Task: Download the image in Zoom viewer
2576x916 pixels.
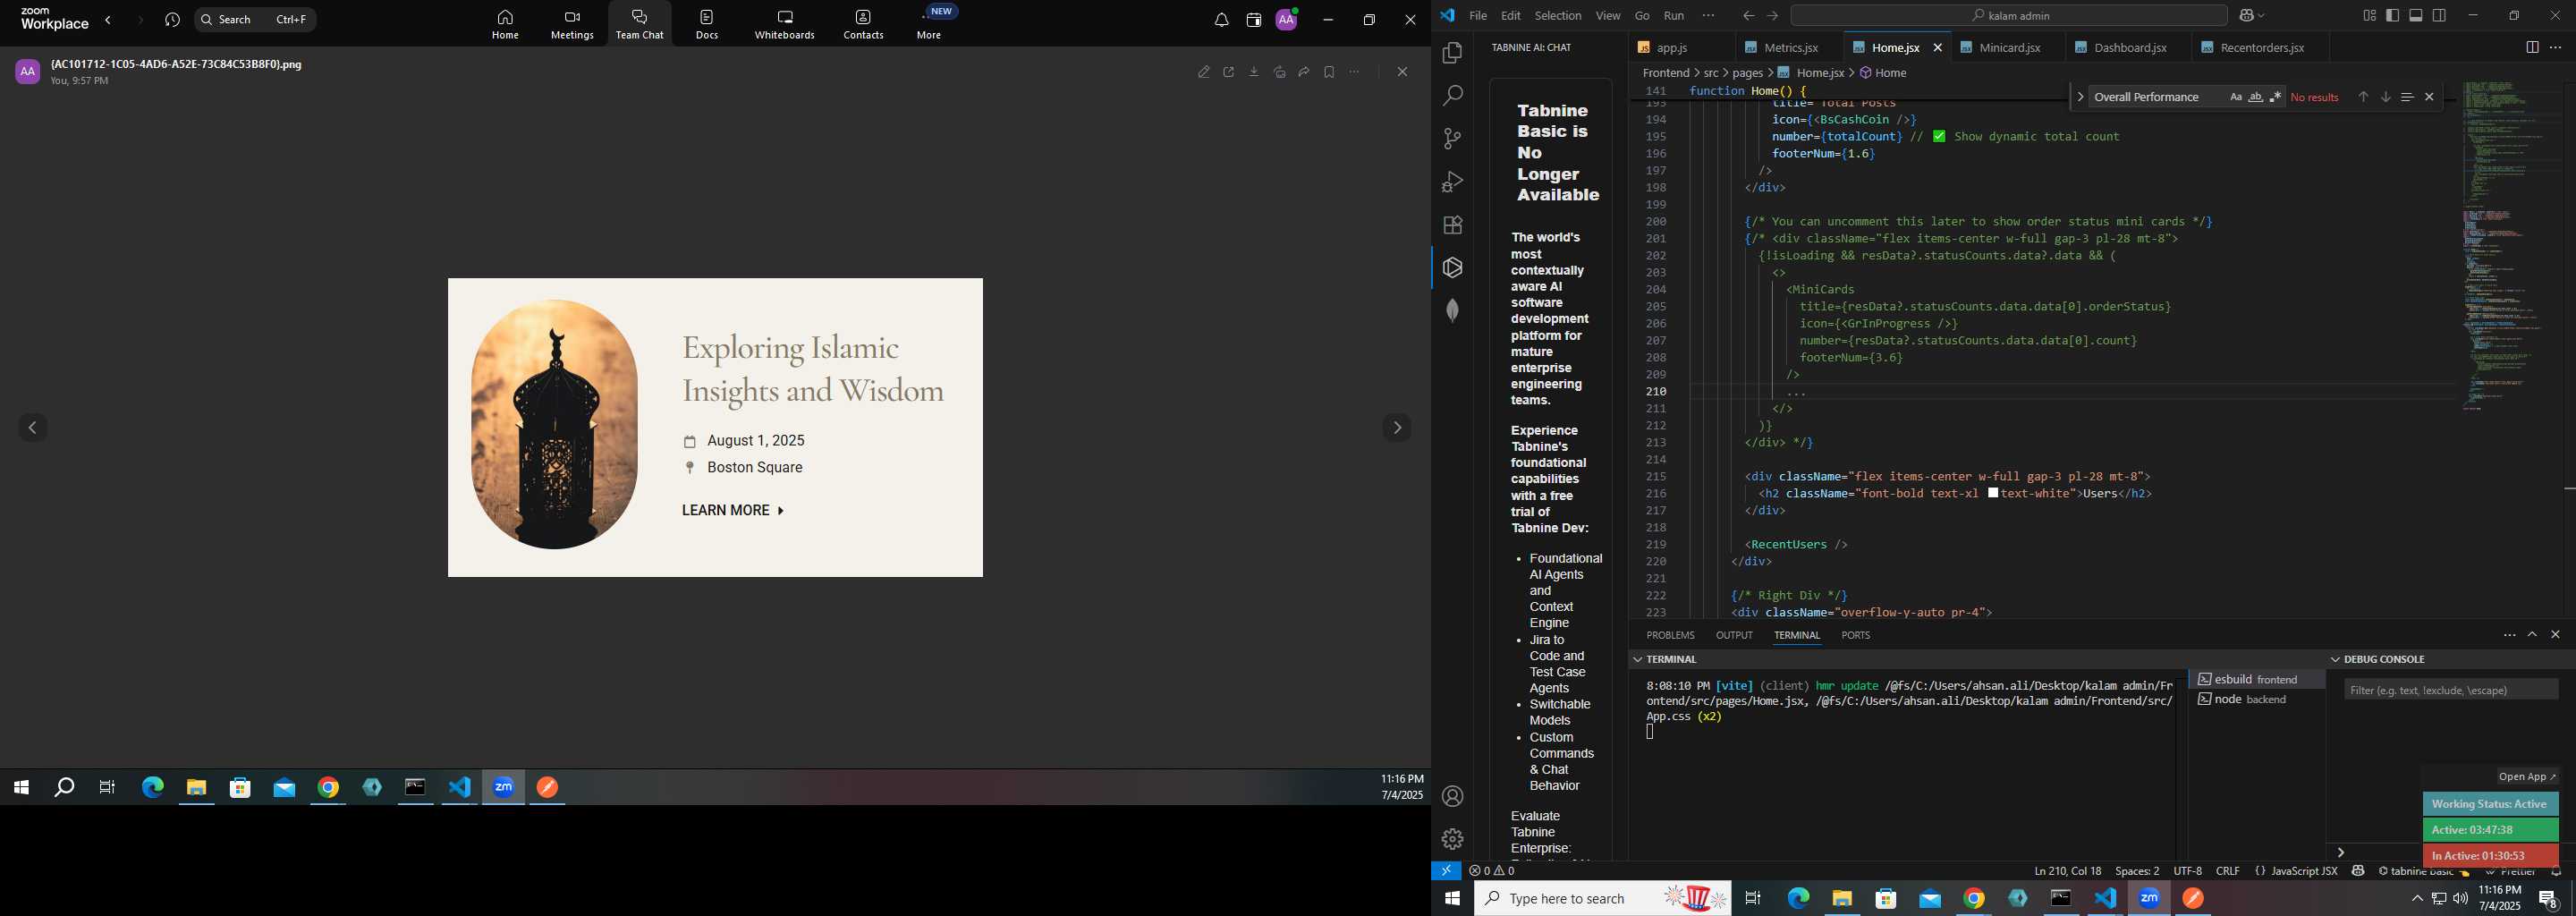Action: click(1254, 72)
